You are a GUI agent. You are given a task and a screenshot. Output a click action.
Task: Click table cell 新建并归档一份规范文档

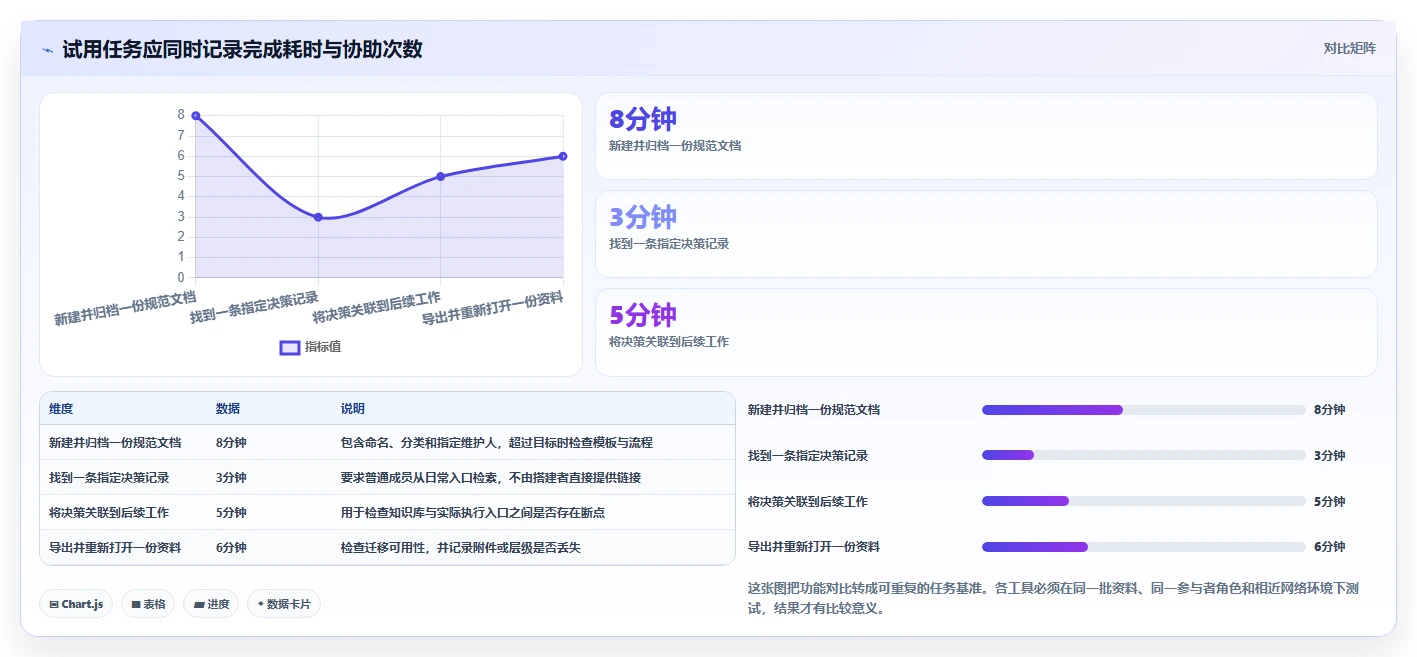[115, 443]
